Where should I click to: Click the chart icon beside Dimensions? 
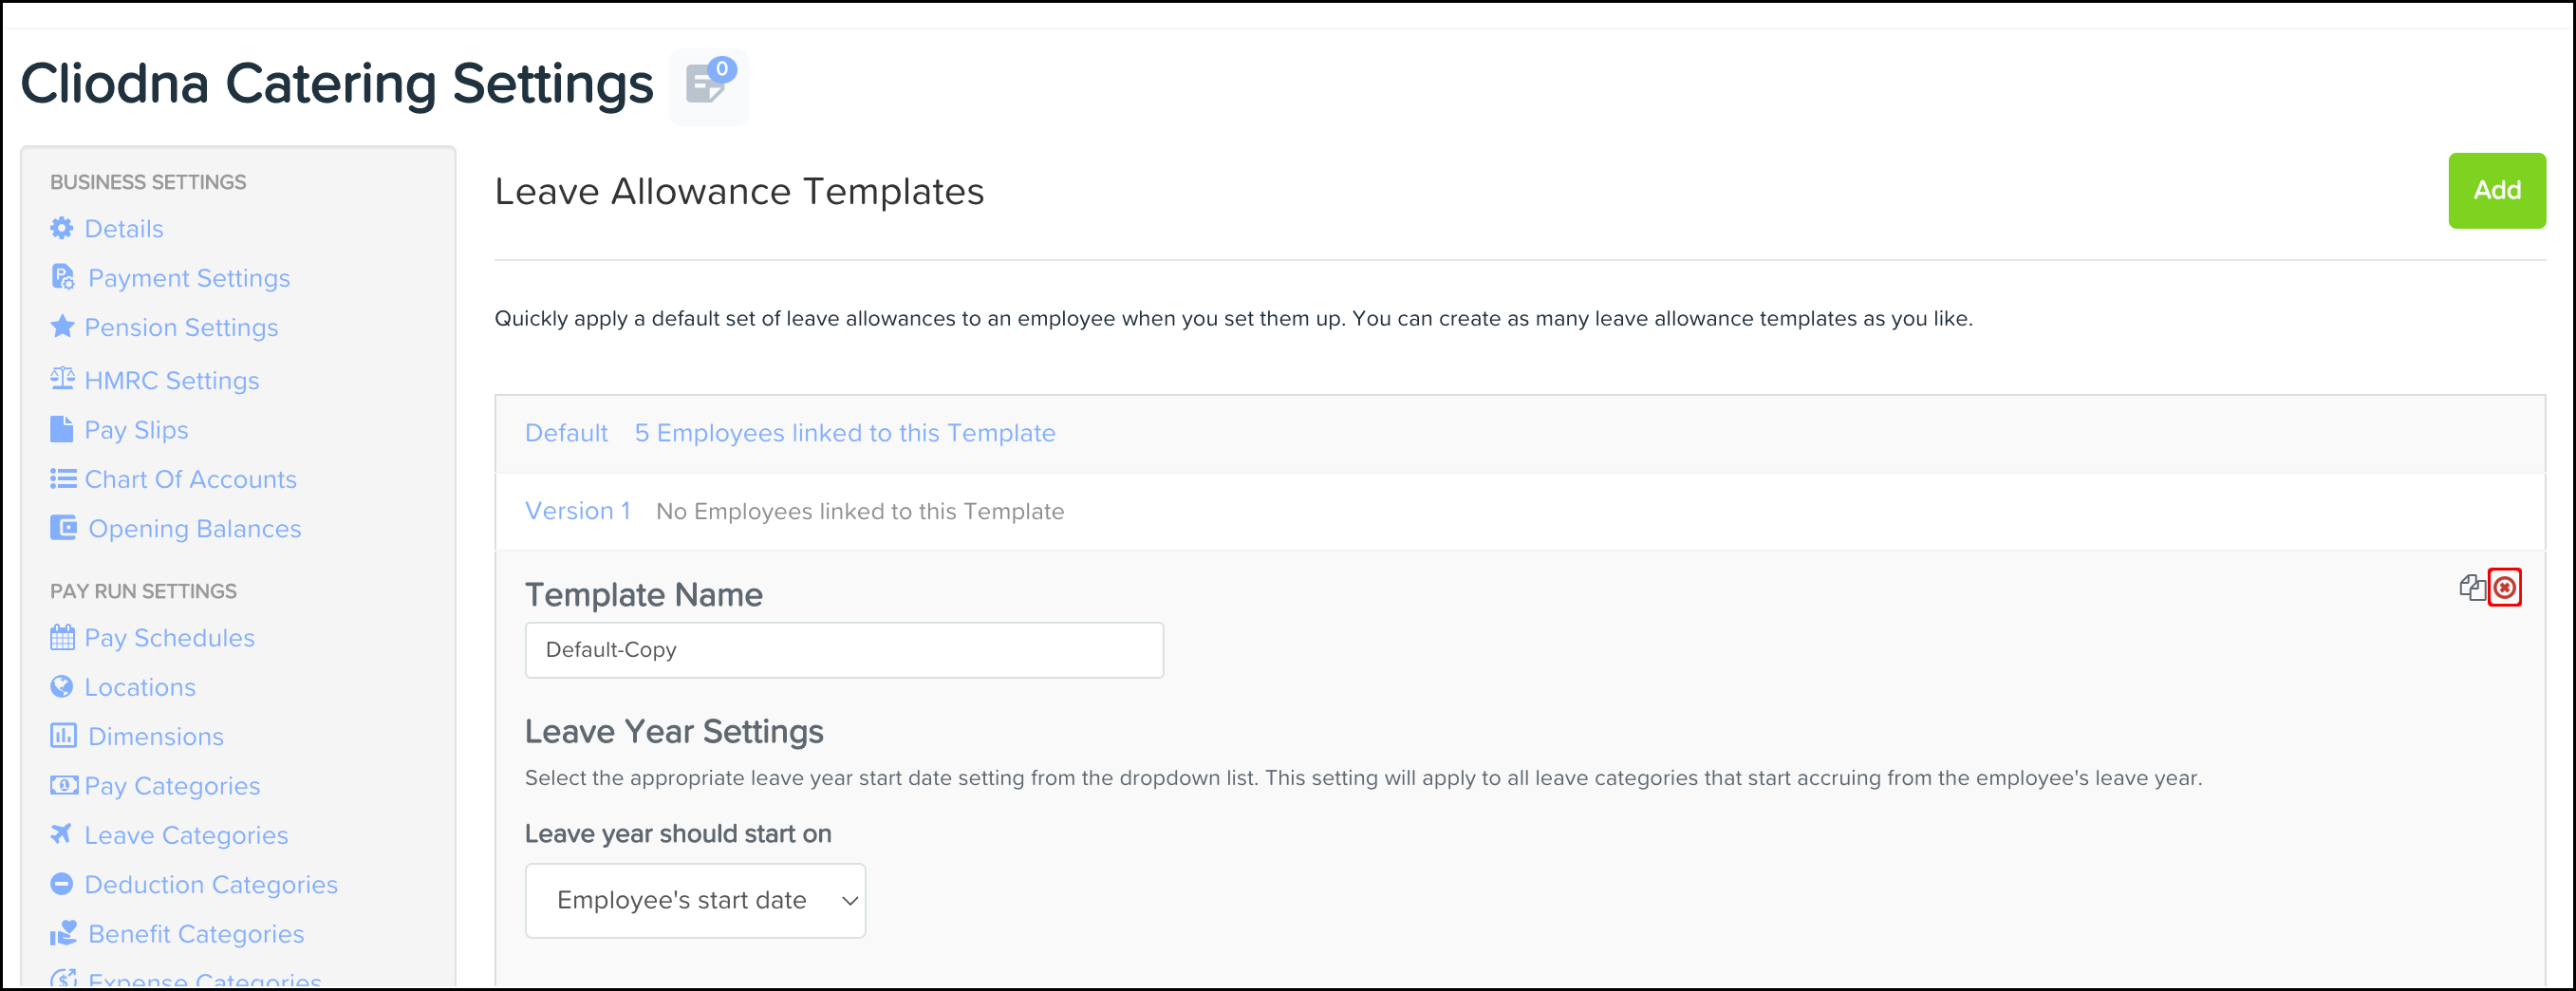pyautogui.click(x=63, y=736)
